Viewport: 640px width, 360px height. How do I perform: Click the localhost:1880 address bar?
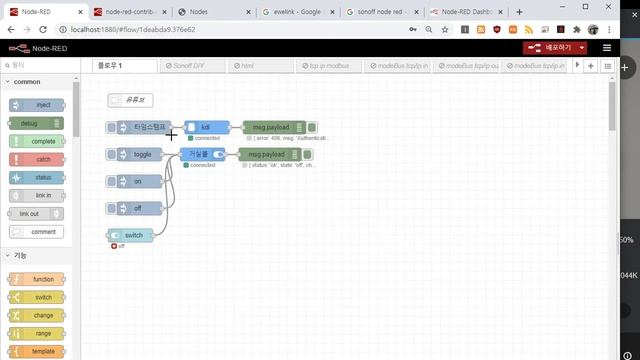click(x=233, y=29)
